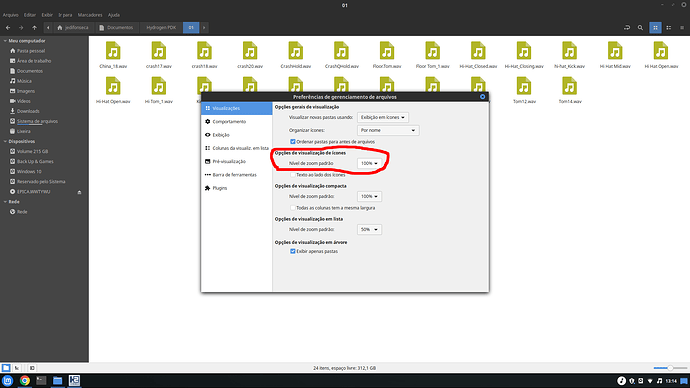Viewport: 690px width, 388px height.
Task: Open Visualizar novas pastas usando dropdown
Action: [383, 117]
